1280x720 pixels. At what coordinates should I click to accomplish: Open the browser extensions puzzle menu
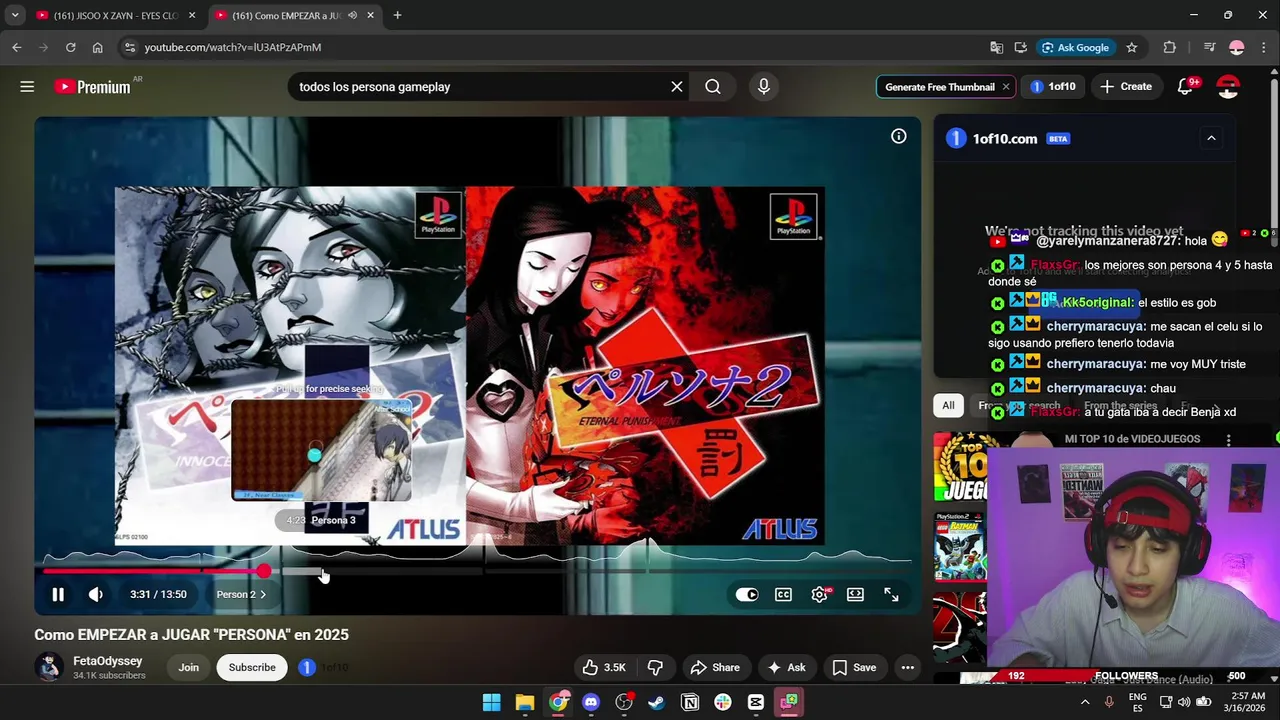(1169, 47)
